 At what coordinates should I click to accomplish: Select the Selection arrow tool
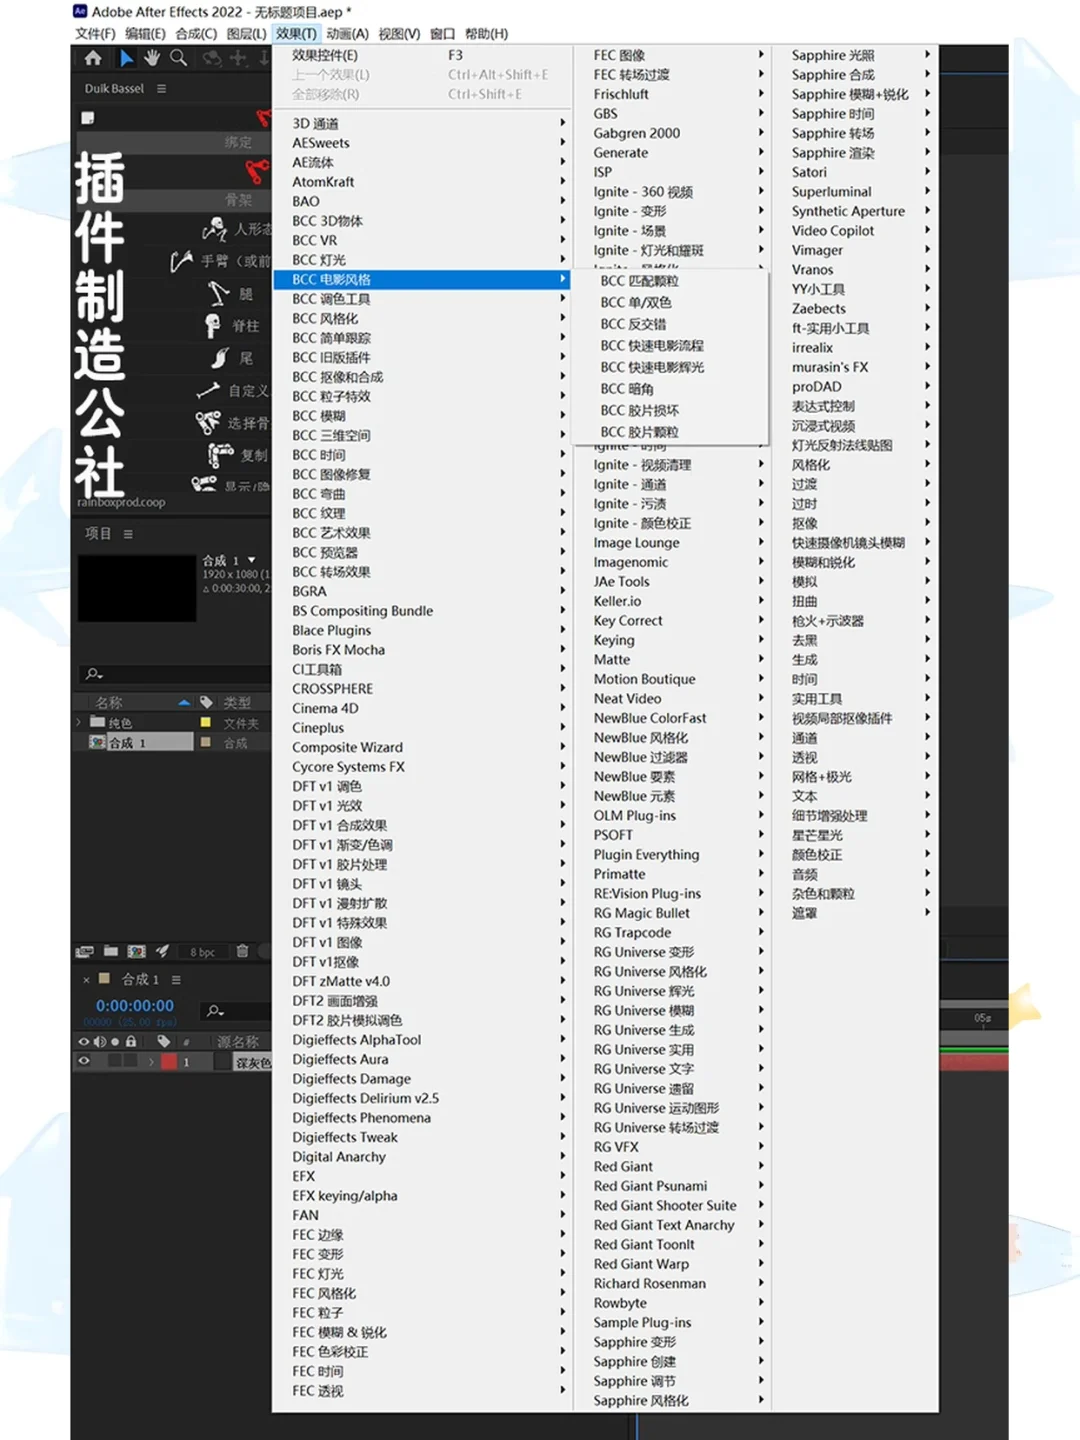pyautogui.click(x=127, y=58)
